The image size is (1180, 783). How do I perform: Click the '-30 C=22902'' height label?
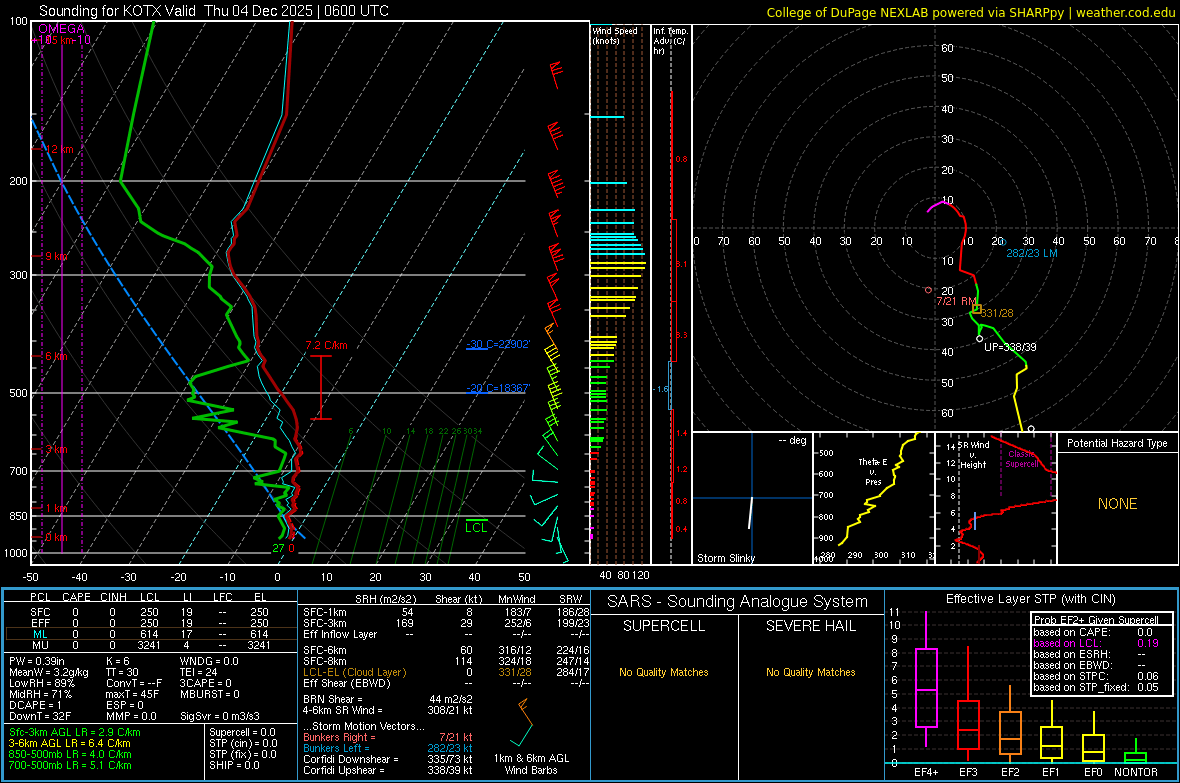click(498, 344)
